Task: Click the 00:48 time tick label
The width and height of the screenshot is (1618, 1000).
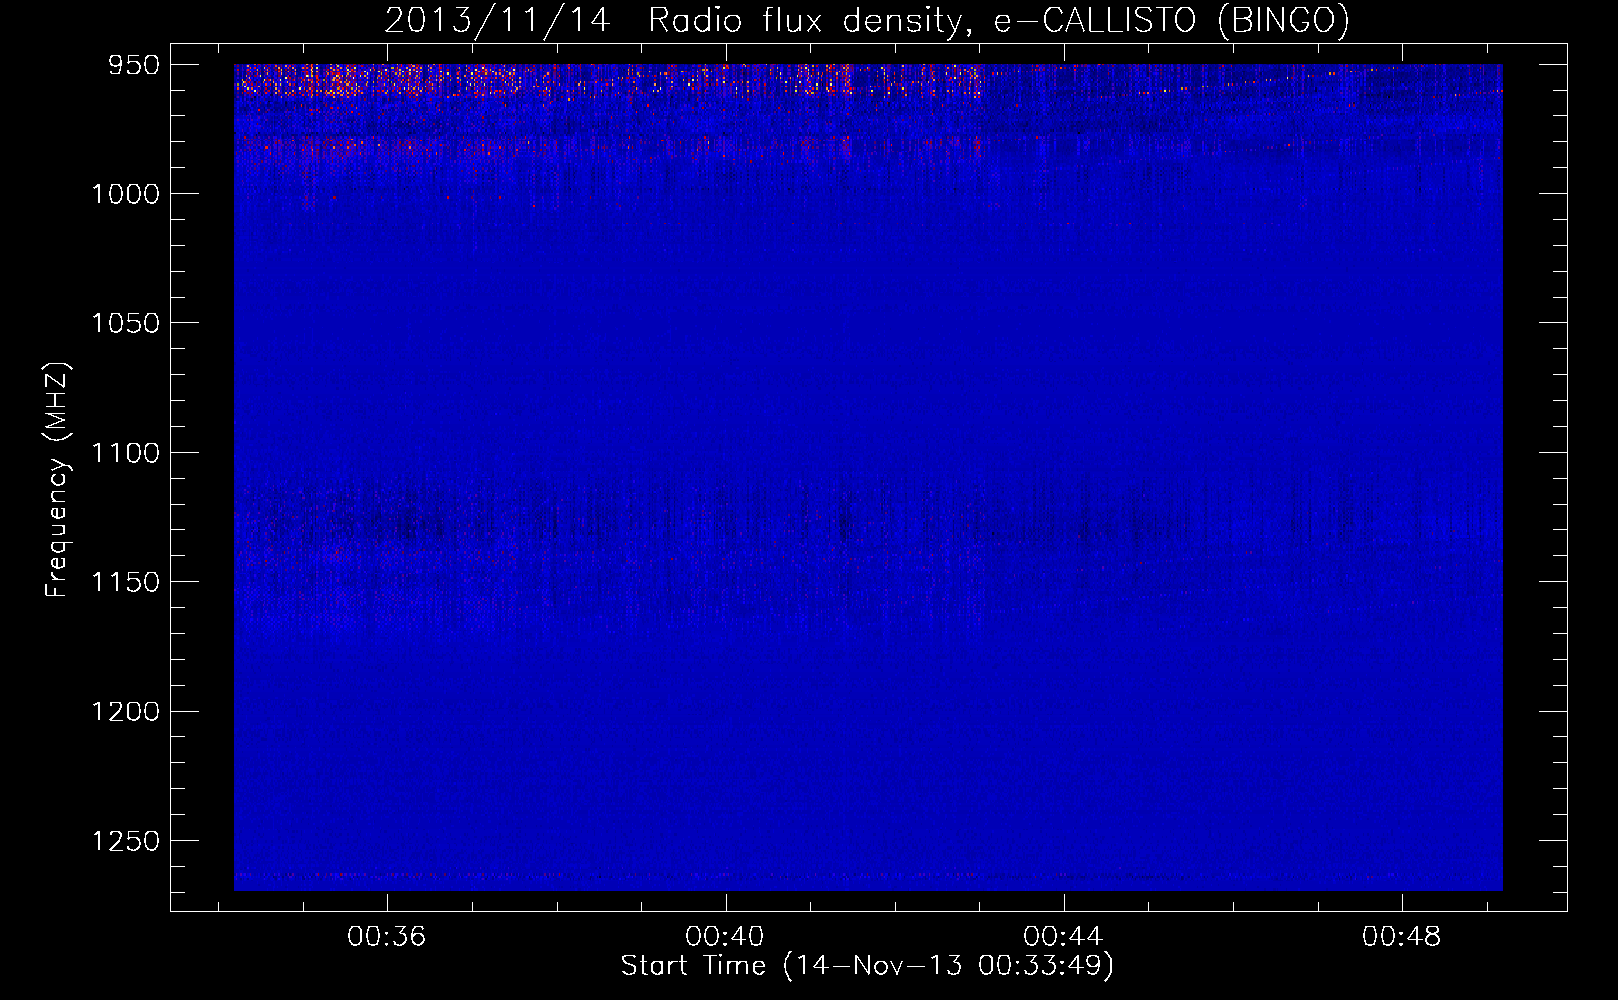Action: [1402, 936]
